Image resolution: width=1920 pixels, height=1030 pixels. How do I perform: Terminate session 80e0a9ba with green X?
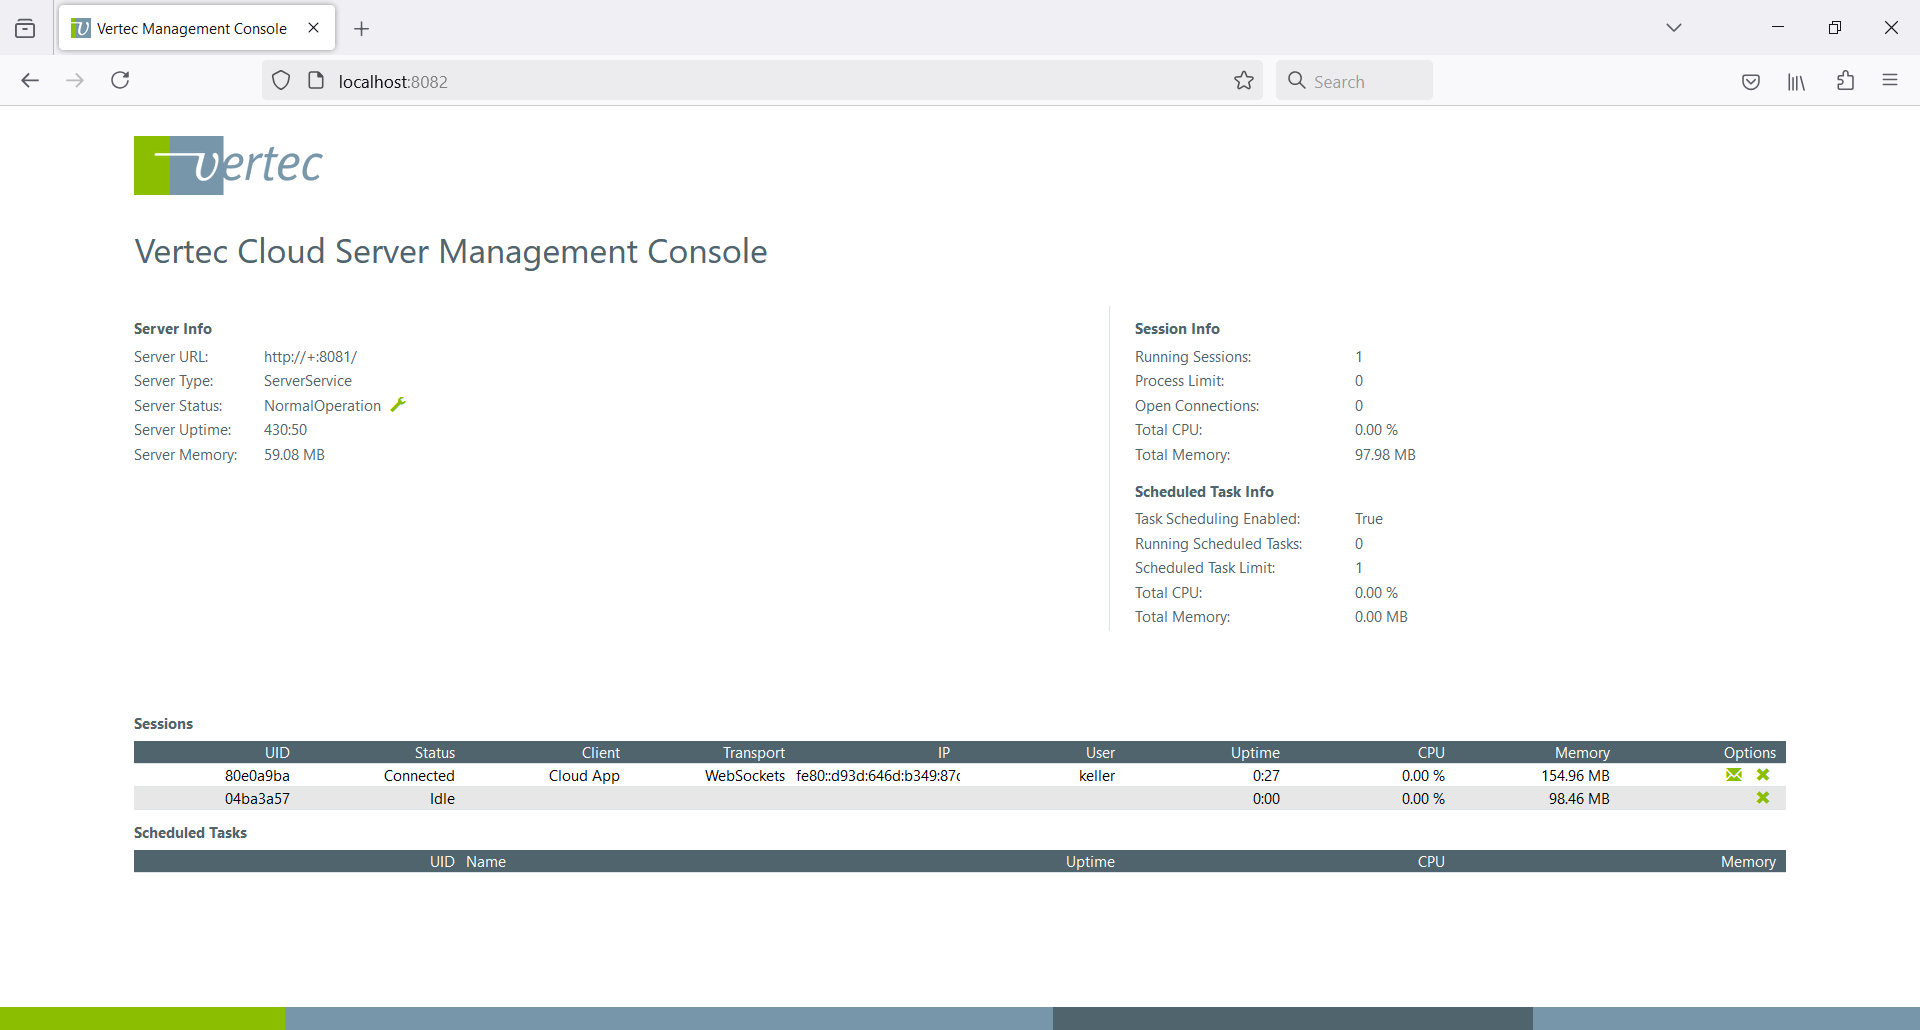point(1763,775)
